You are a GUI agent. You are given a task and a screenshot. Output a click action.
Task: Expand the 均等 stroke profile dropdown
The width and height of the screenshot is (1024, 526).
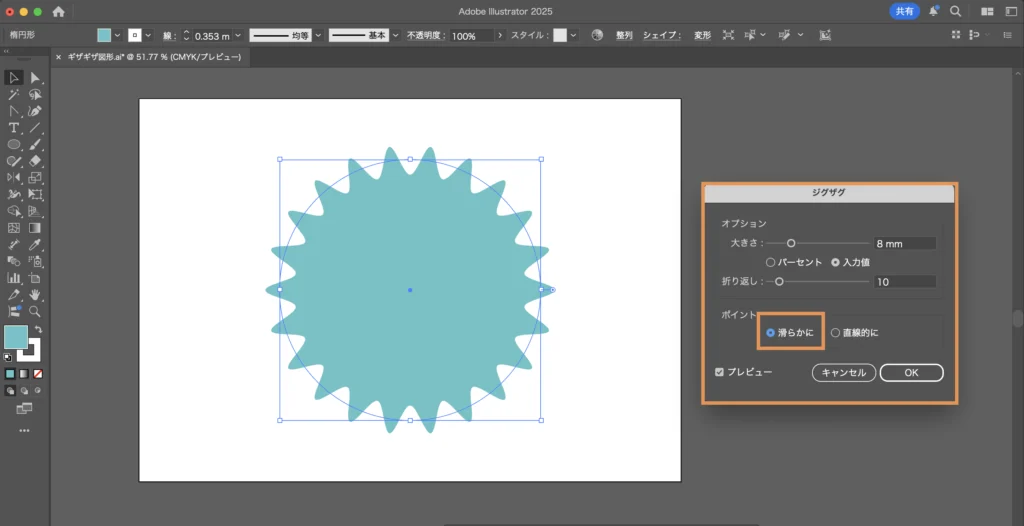319,35
